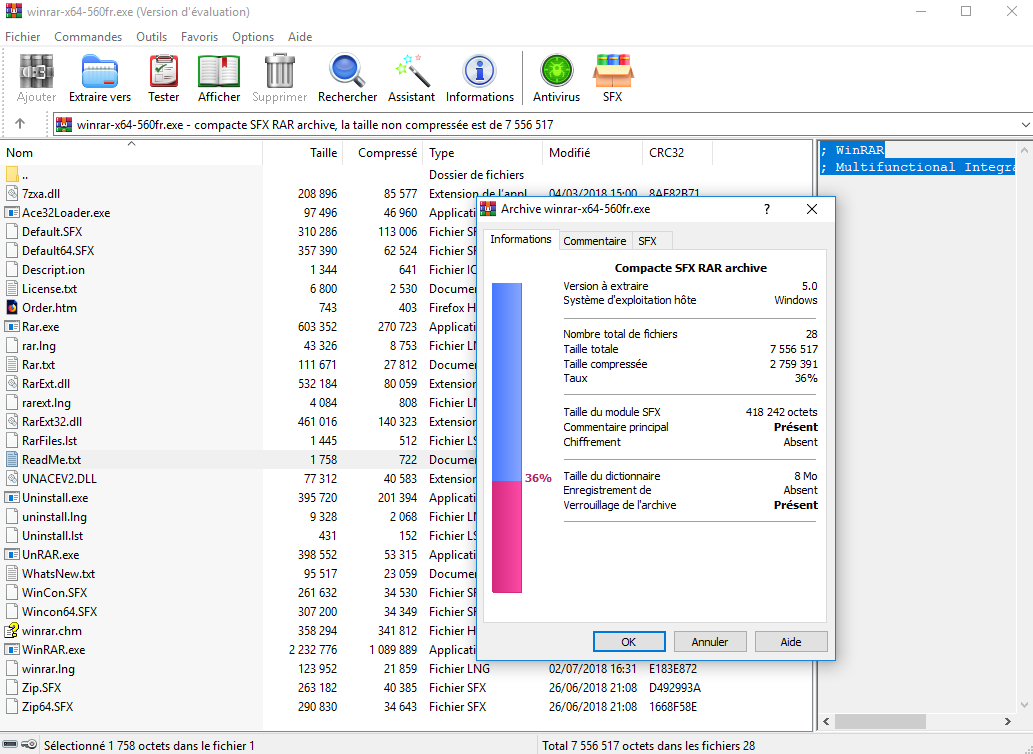Open the Afficher file viewer icon
This screenshot has width=1033, height=754.
[219, 78]
